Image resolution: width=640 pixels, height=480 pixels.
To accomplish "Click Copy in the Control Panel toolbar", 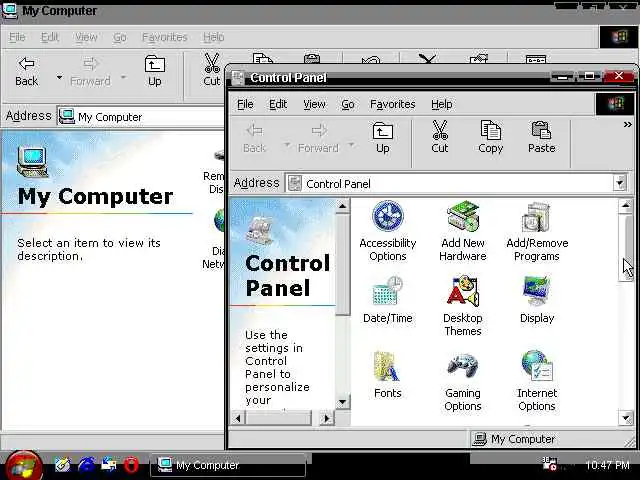I will [x=490, y=137].
